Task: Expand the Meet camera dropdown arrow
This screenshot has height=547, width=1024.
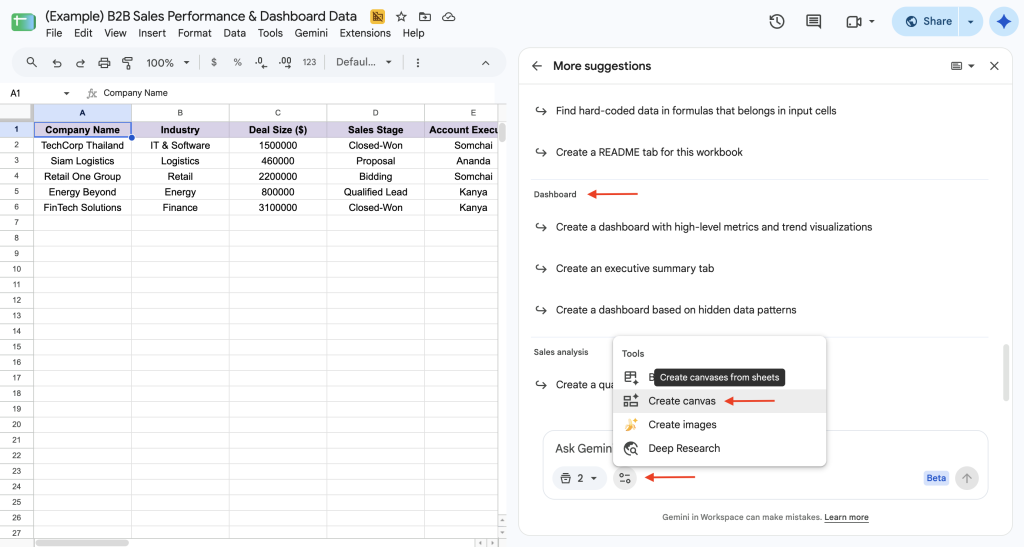Action: tap(872, 22)
